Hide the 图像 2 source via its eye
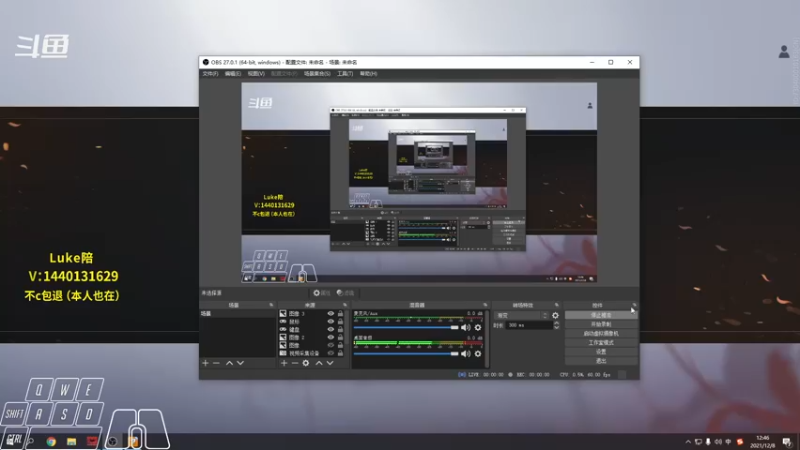Screen dimensions: 800x450 pyautogui.click(x=331, y=337)
